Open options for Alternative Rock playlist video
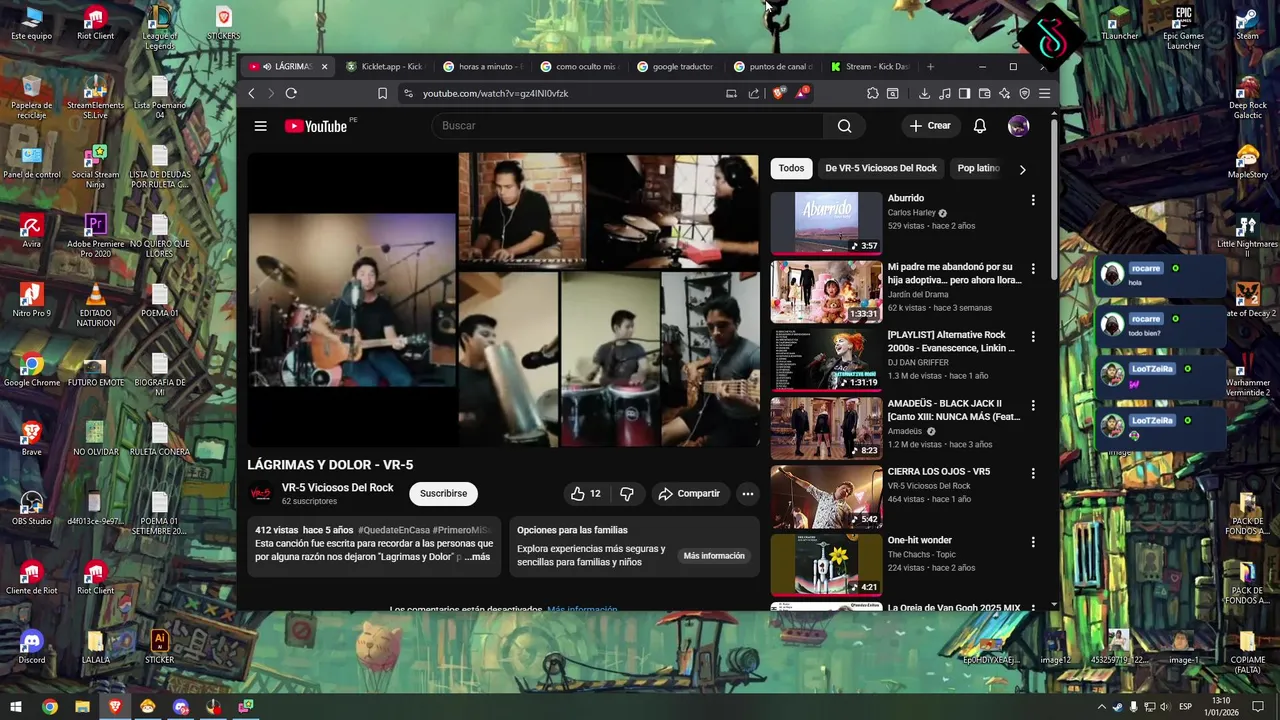Screen dimensions: 1280x720 point(1033,337)
